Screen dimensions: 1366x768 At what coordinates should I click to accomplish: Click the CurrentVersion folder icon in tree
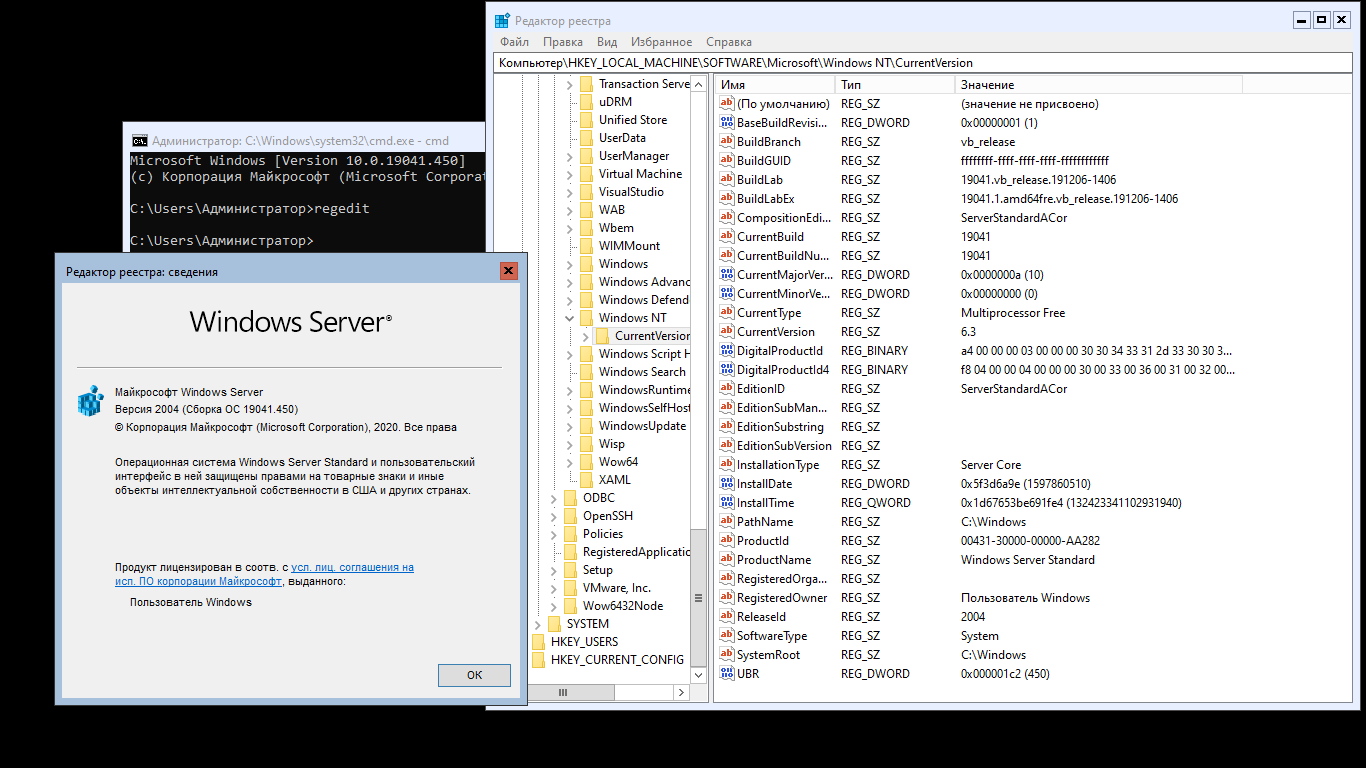click(x=603, y=336)
